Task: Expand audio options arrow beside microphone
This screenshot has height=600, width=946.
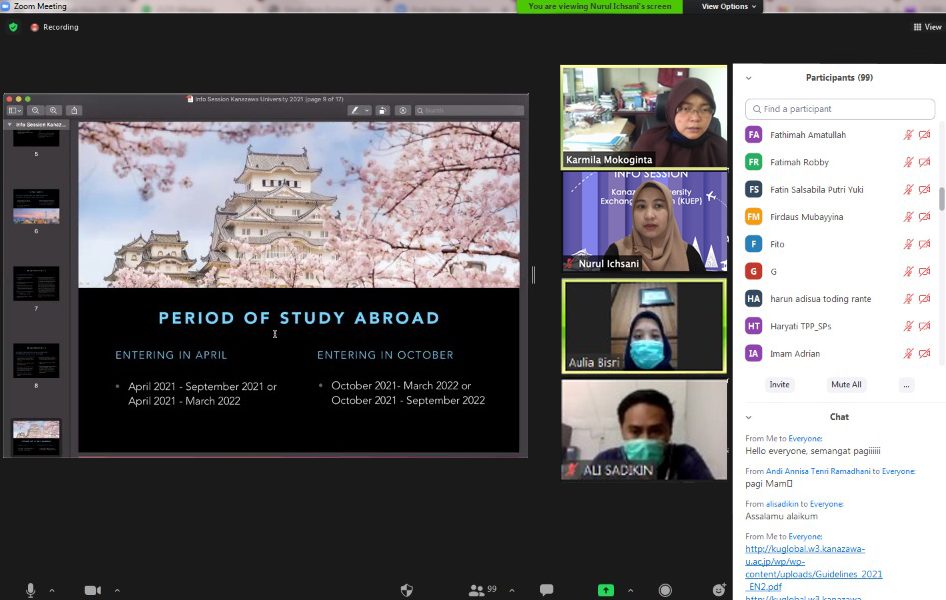Action: pos(52,590)
